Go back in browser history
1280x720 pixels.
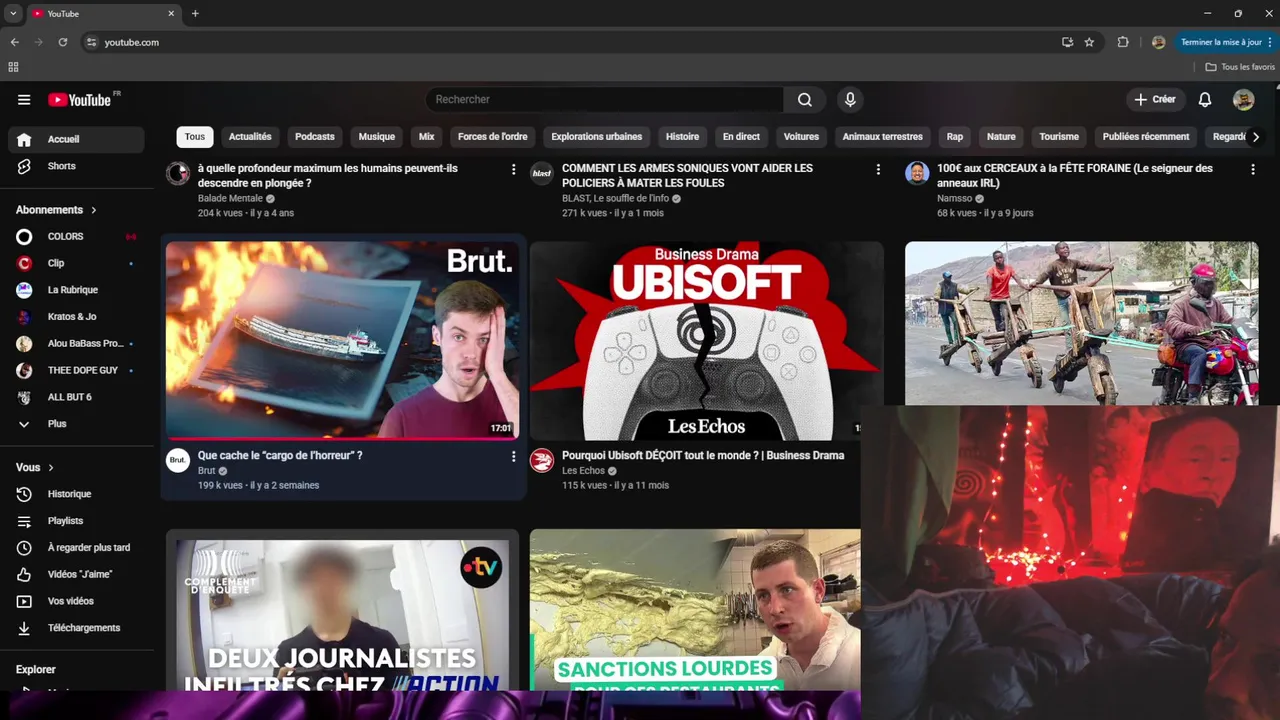(14, 42)
